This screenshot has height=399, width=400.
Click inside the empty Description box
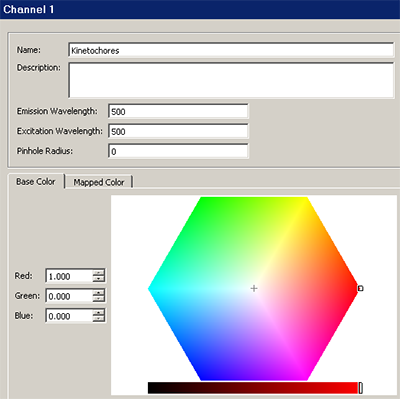tap(231, 80)
